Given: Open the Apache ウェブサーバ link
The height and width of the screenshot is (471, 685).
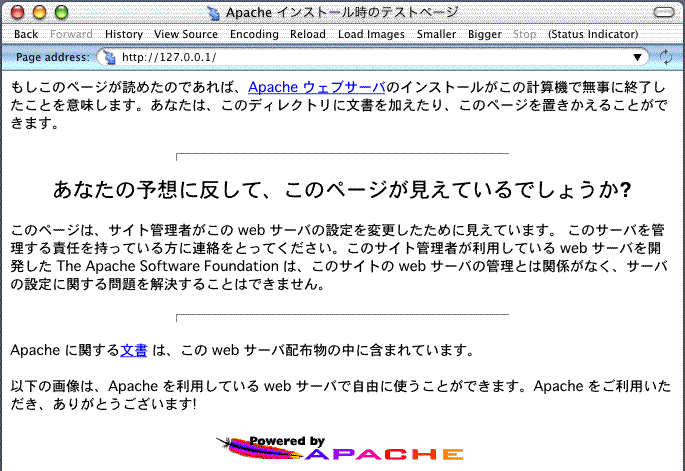Looking at the screenshot, I should coord(317,87).
